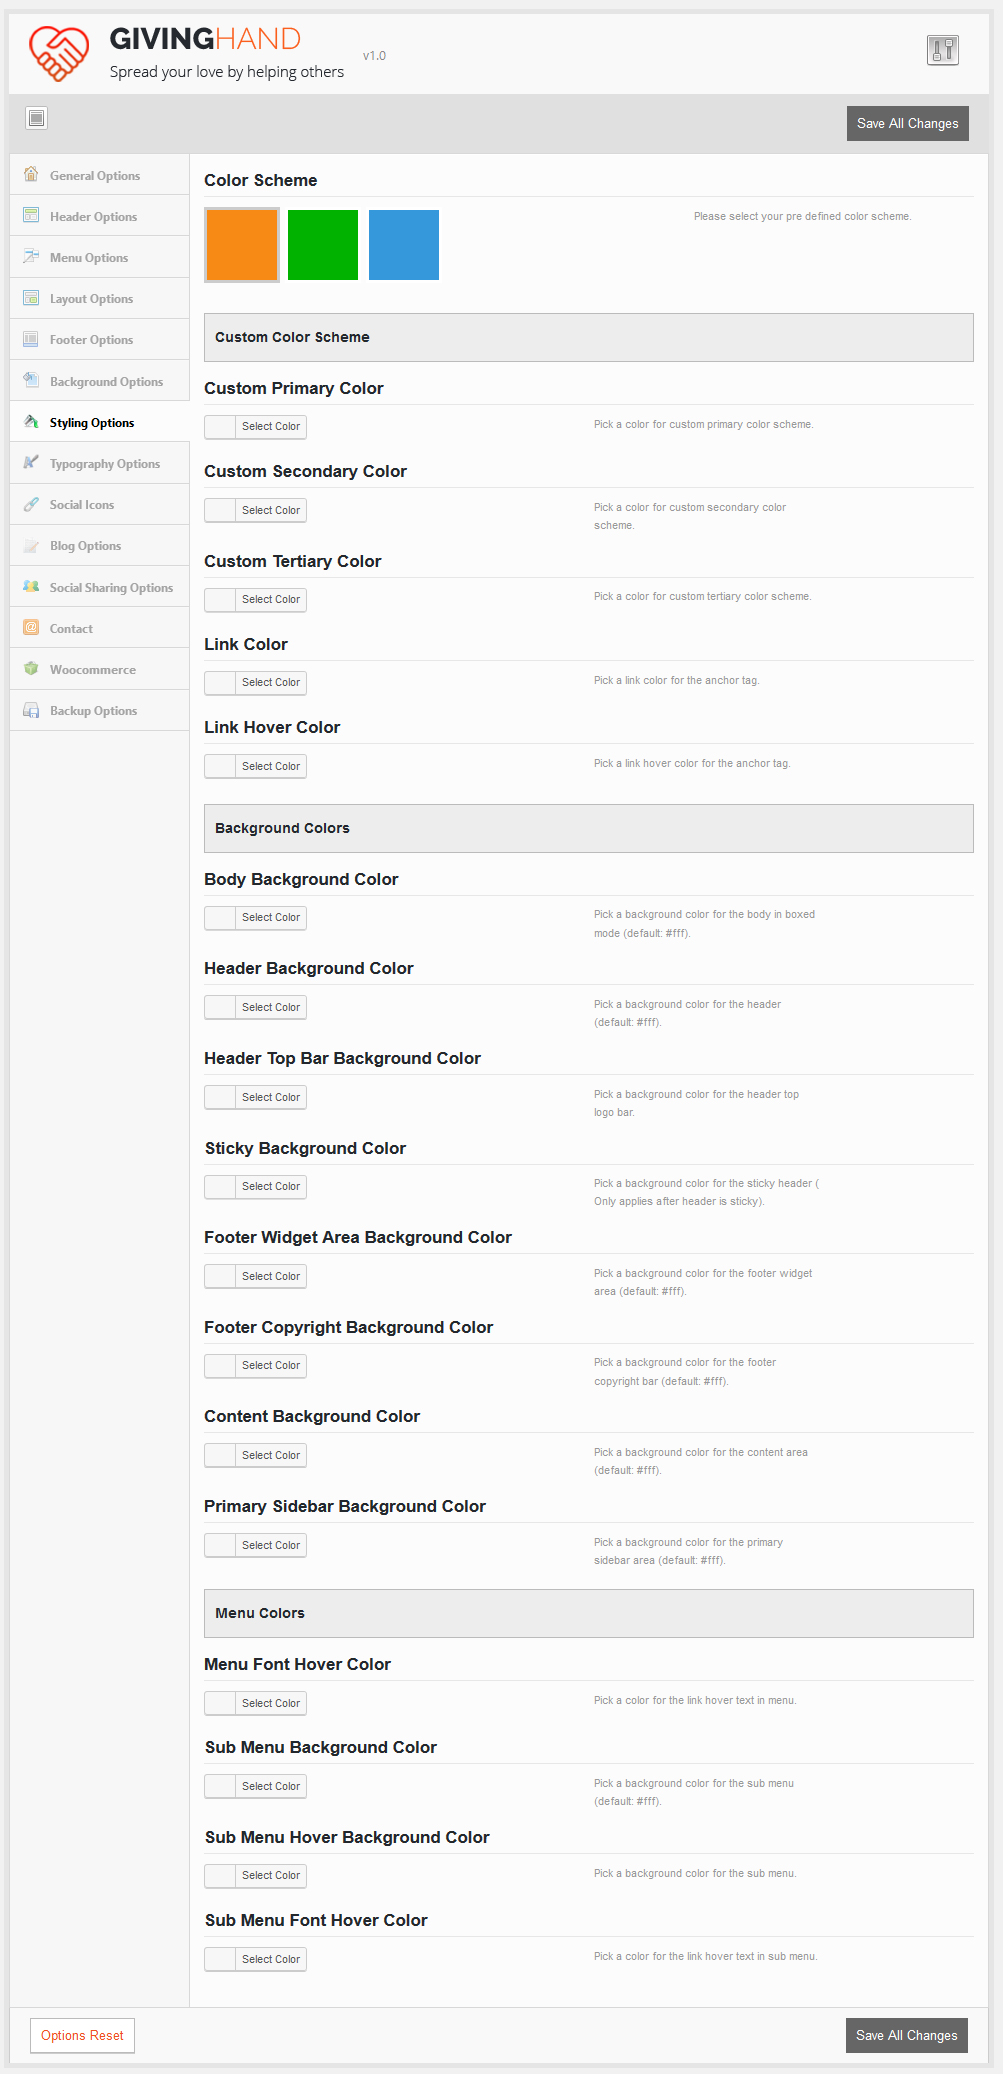Click the Header Options sidebar icon
Image resolution: width=1003 pixels, height=2074 pixels.
point(31,215)
